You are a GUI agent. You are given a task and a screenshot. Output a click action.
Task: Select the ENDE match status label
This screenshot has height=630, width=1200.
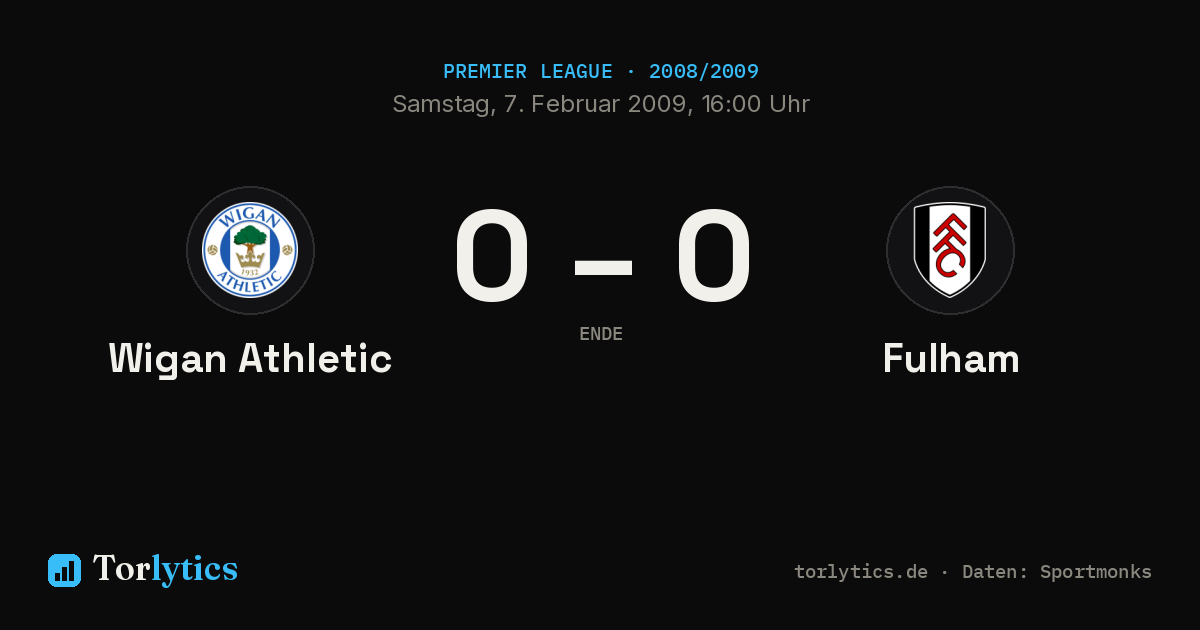click(x=601, y=334)
